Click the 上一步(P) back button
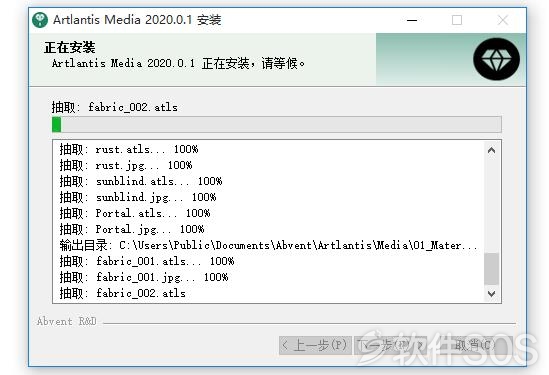This screenshot has width=549, height=375. (315, 346)
